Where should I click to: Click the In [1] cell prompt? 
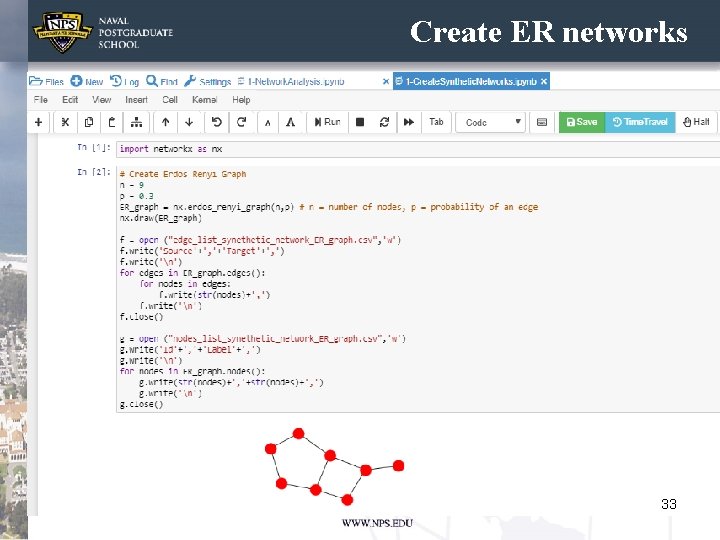[94, 147]
